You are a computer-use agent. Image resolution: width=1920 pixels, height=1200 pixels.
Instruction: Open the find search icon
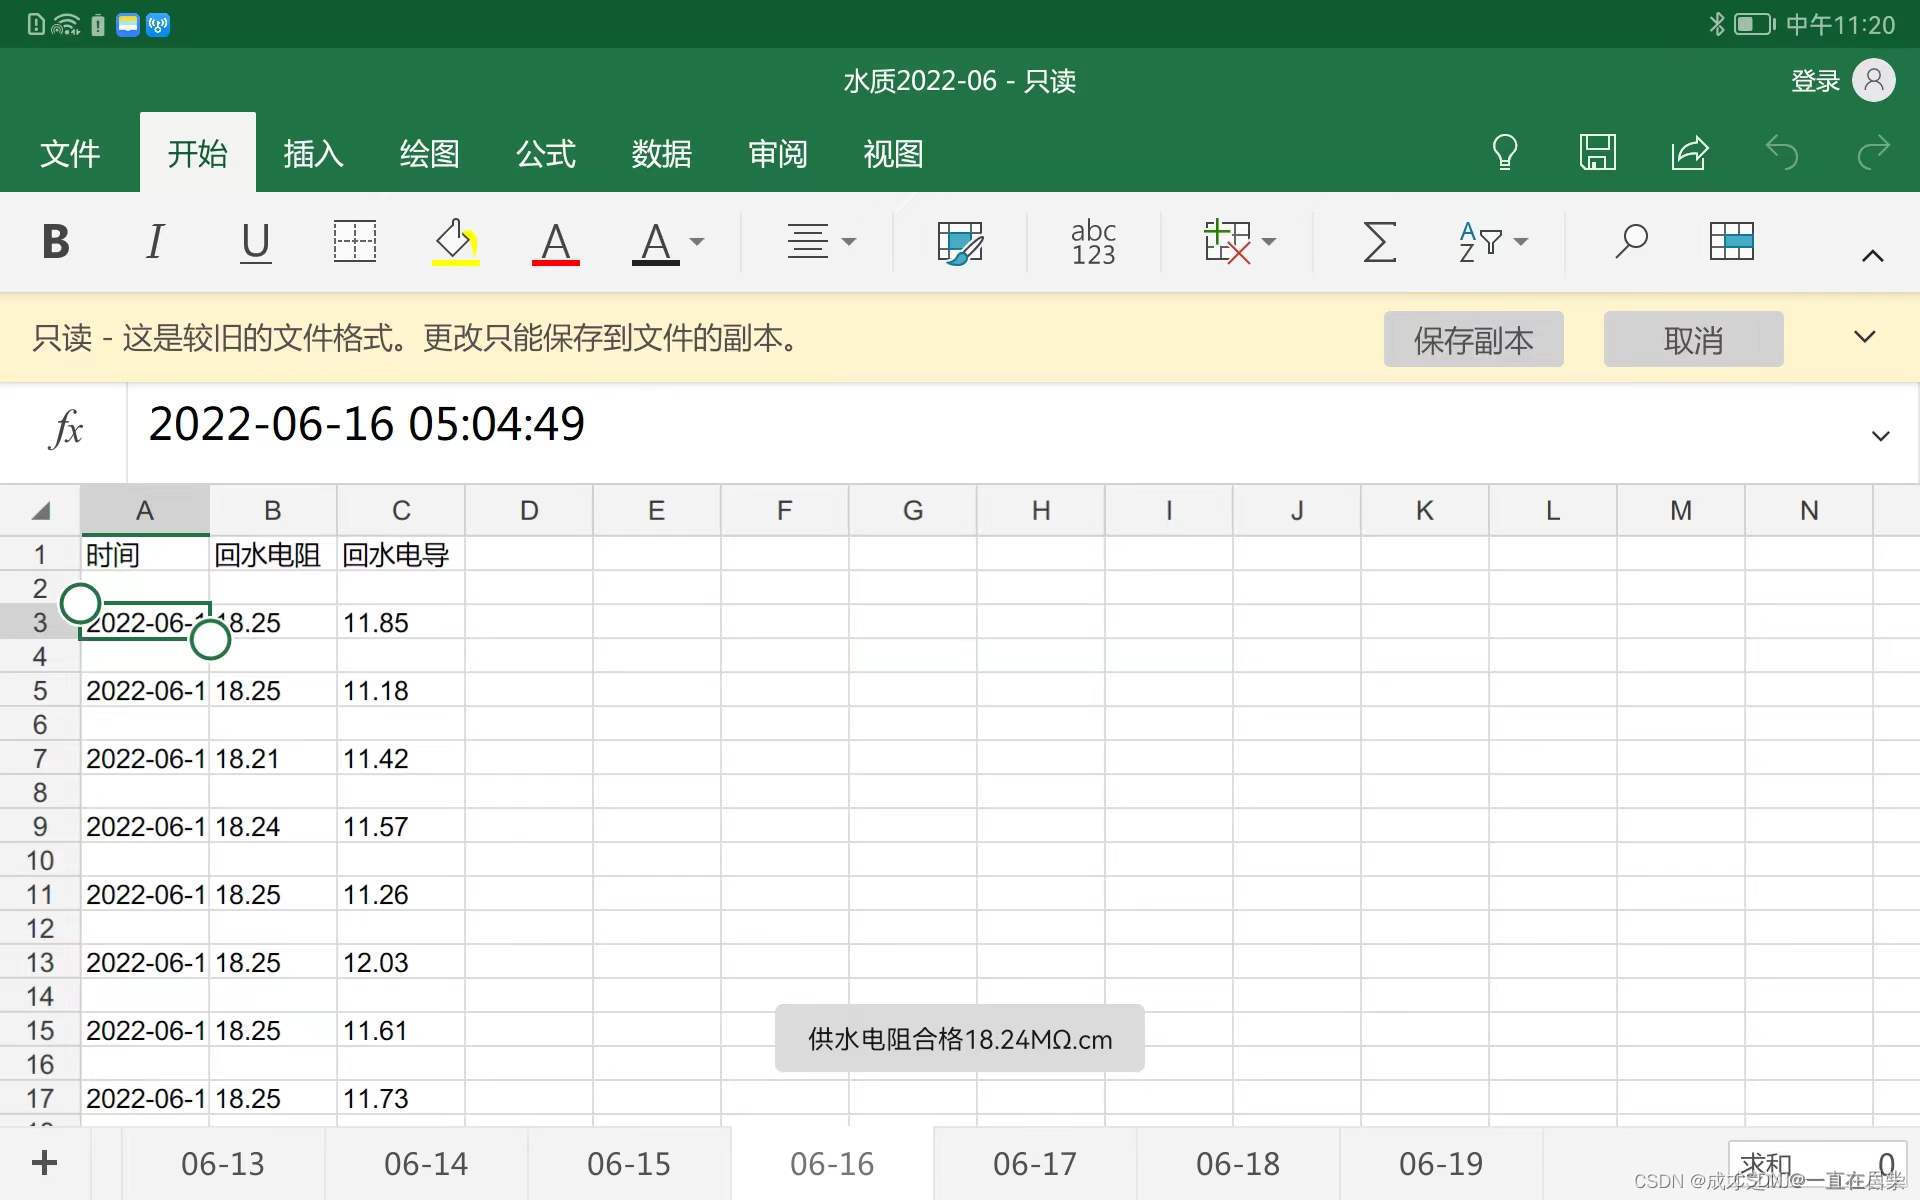(1631, 242)
